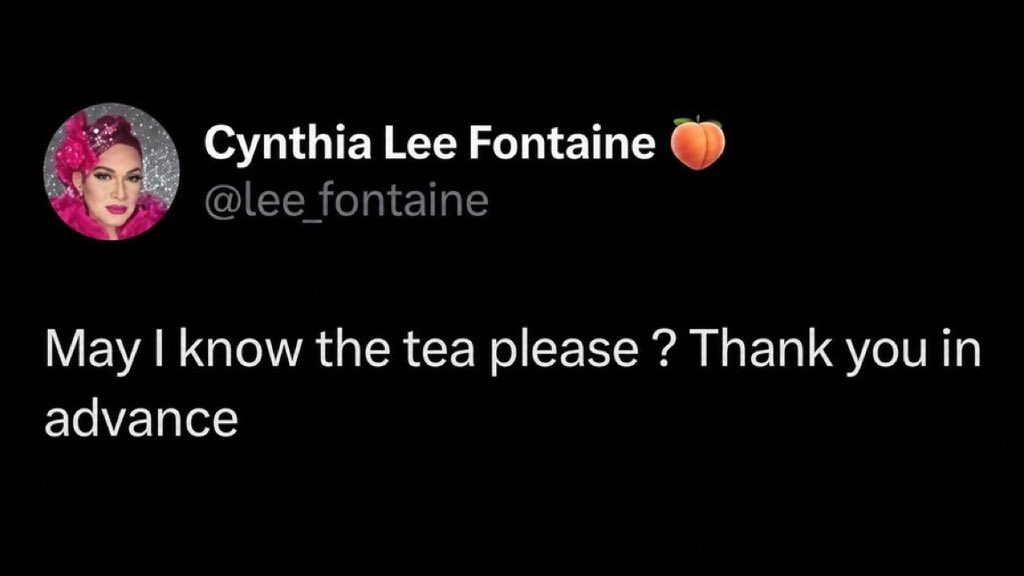This screenshot has width=1024, height=576.
Task: Visit the @lee_fontaine handle link
Action: point(346,200)
